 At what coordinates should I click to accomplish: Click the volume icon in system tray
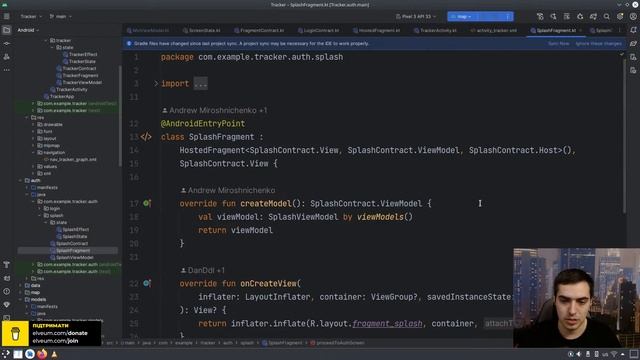(579, 354)
